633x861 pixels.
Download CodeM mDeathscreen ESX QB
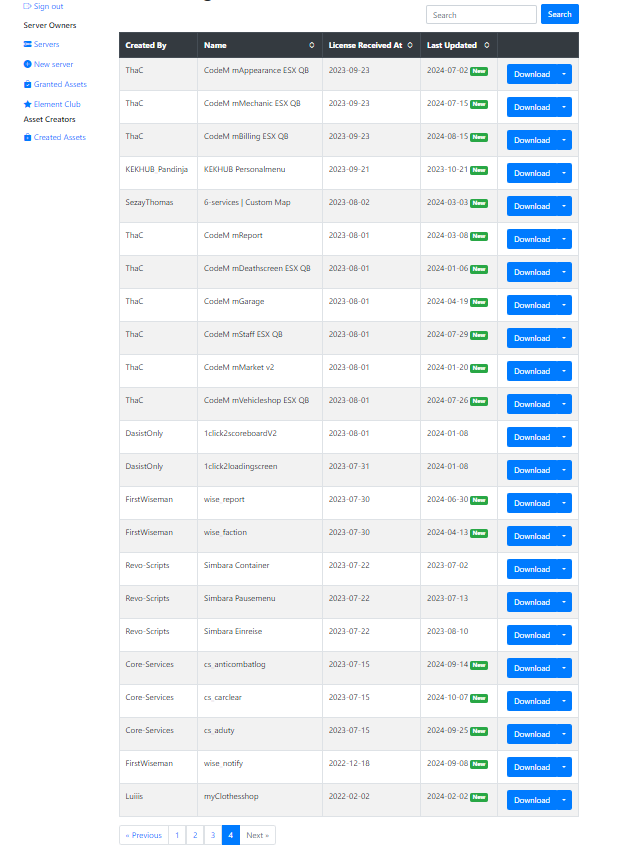pyautogui.click(x=531, y=272)
